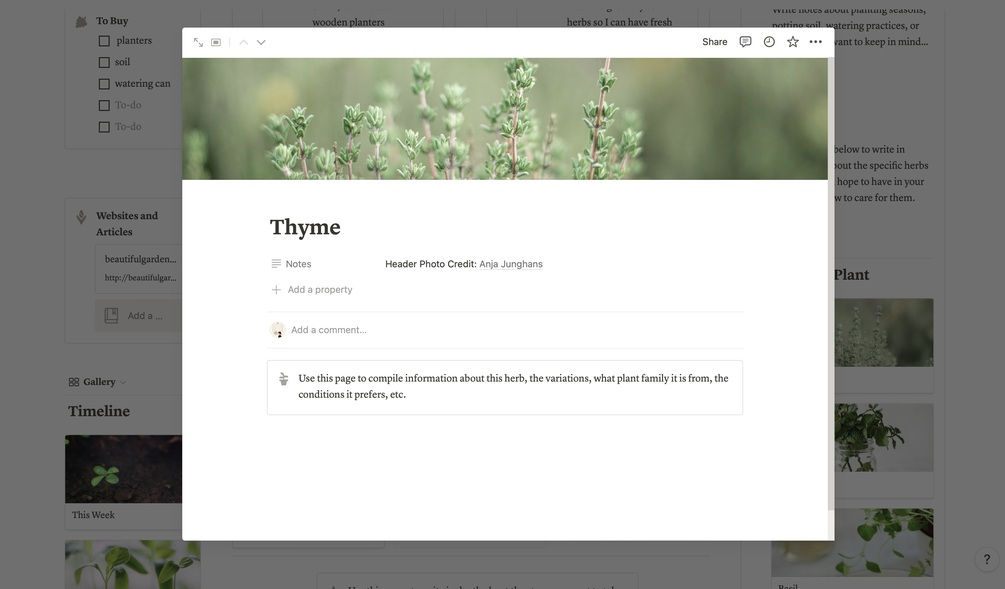
Task: Click the Websites and Articles plant icon
Action: click(81, 217)
